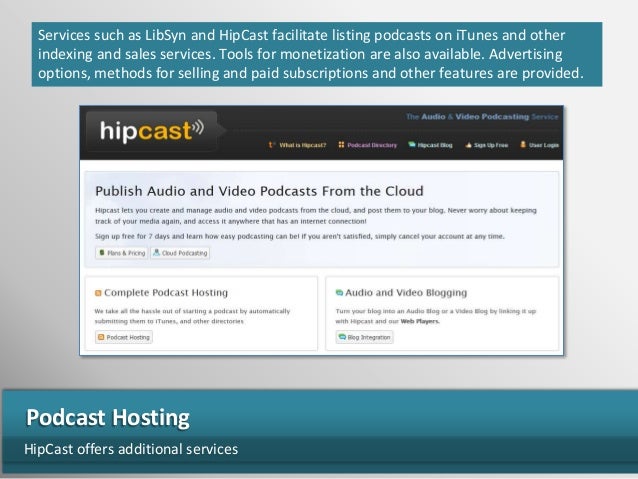Image resolution: width=638 pixels, height=479 pixels.
Task: Click the Complete Podcast Hosting RSS icon
Action: [x=98, y=293]
